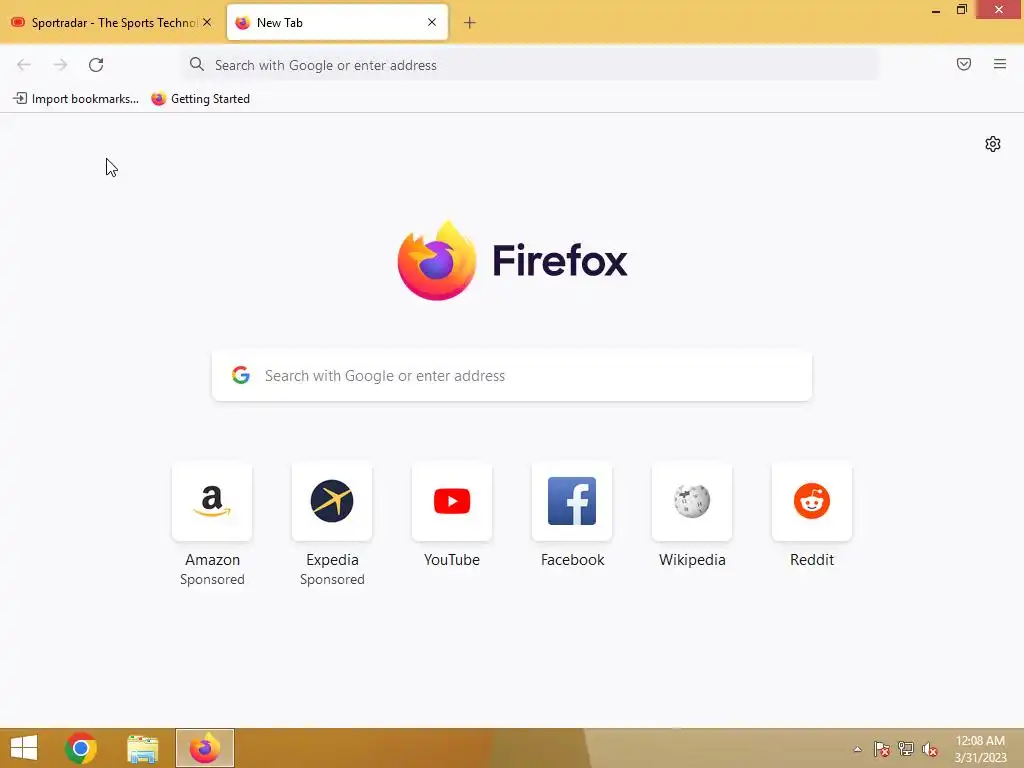
Task: Open the network tray icon
Action: click(906, 749)
